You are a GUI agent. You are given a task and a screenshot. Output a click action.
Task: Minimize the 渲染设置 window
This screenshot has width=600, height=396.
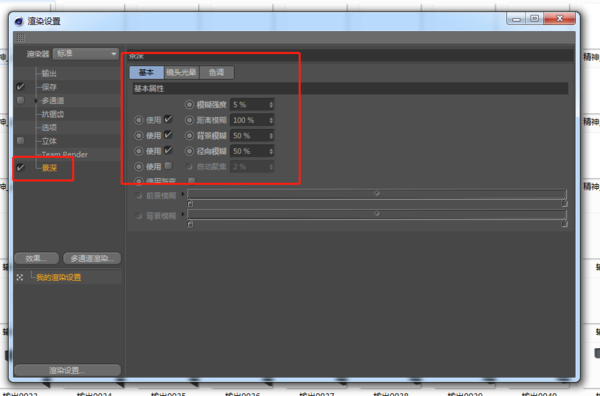click(x=516, y=19)
